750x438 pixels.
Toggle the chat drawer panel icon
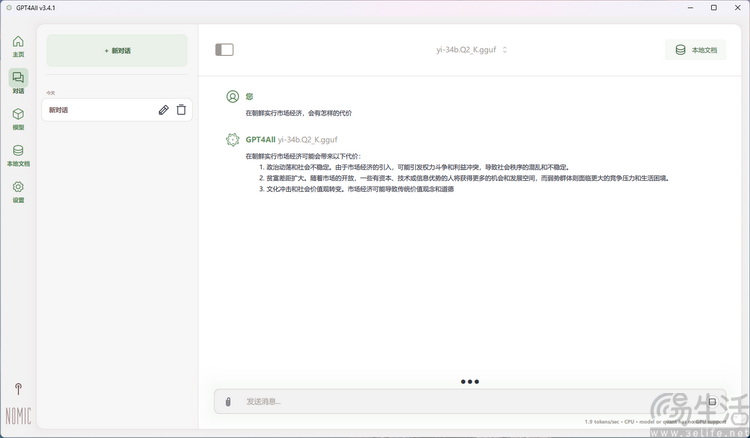(224, 50)
